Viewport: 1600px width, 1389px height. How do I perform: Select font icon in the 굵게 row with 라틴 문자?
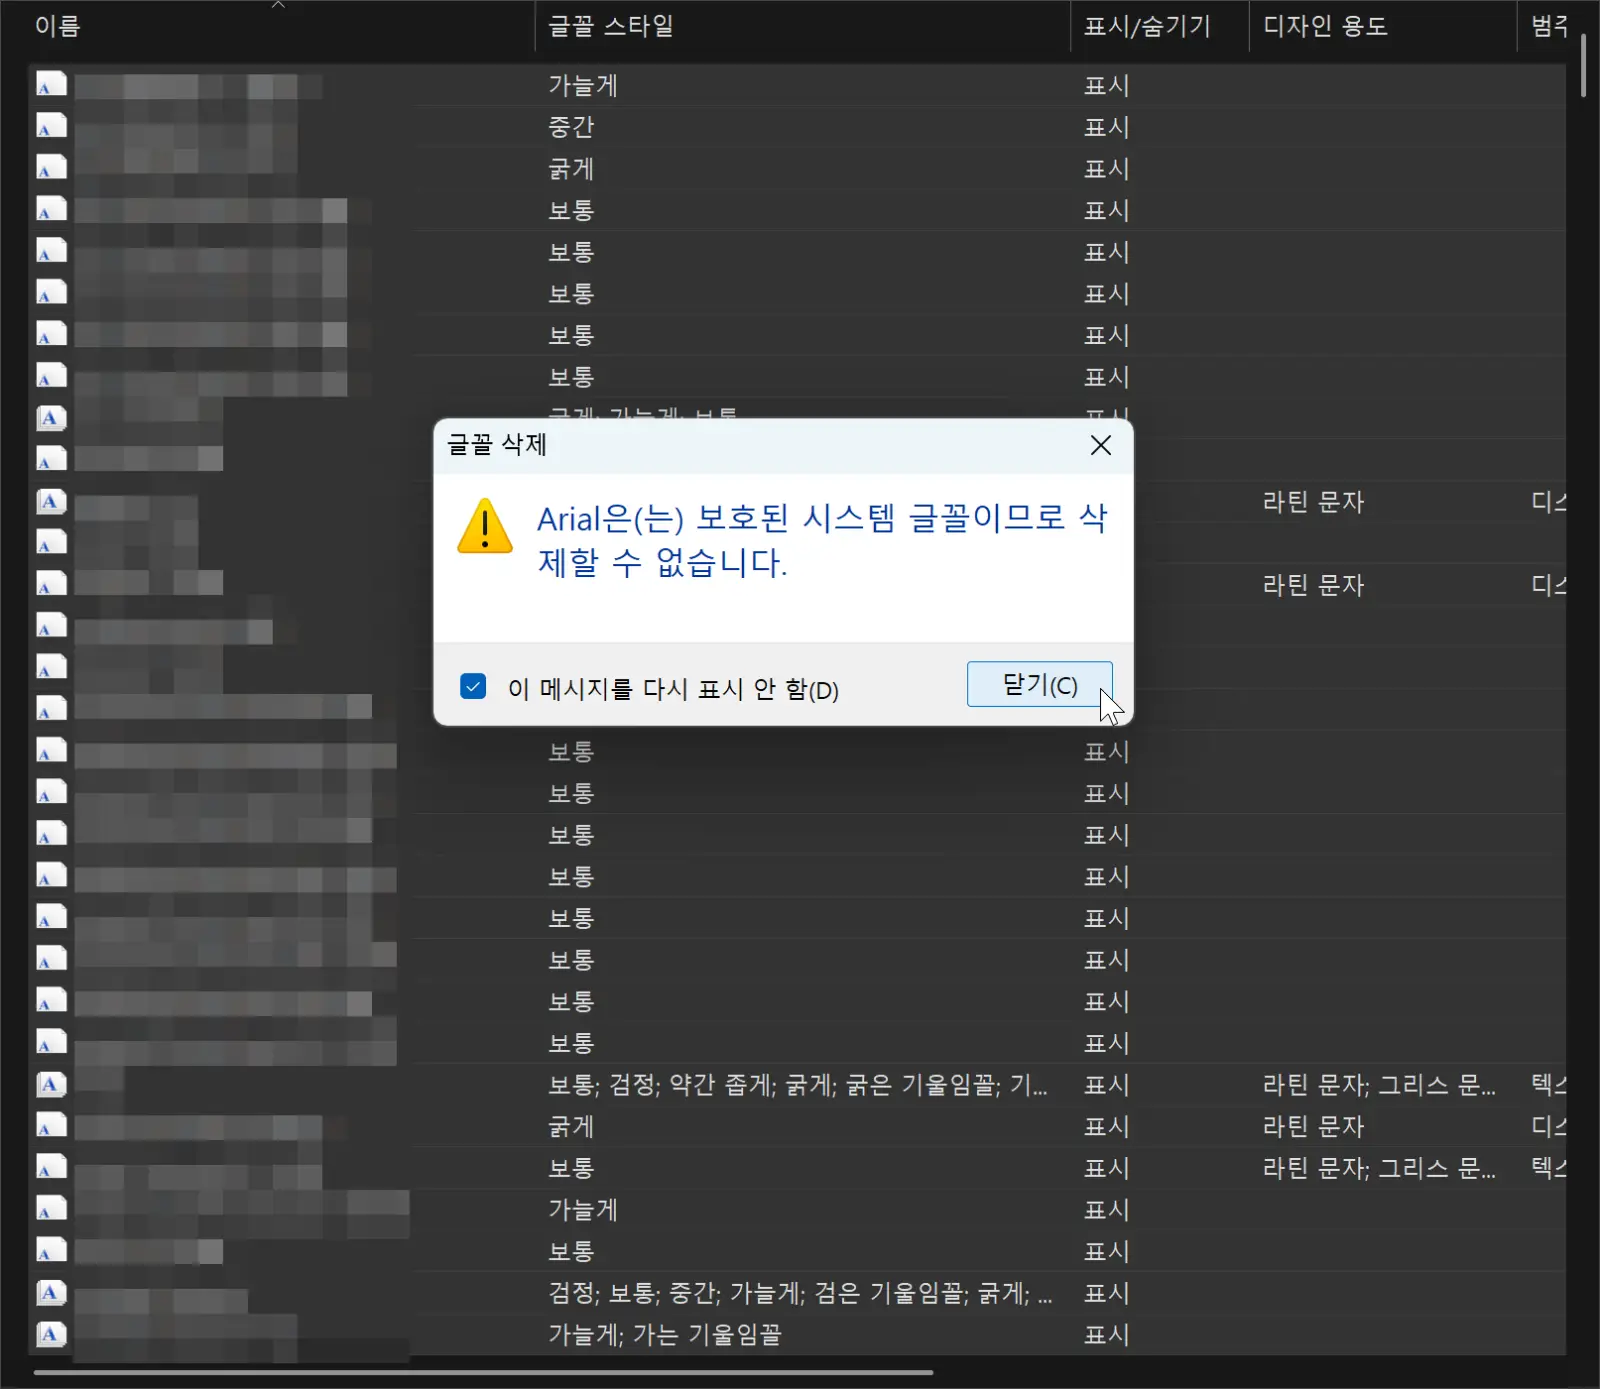click(x=51, y=1126)
